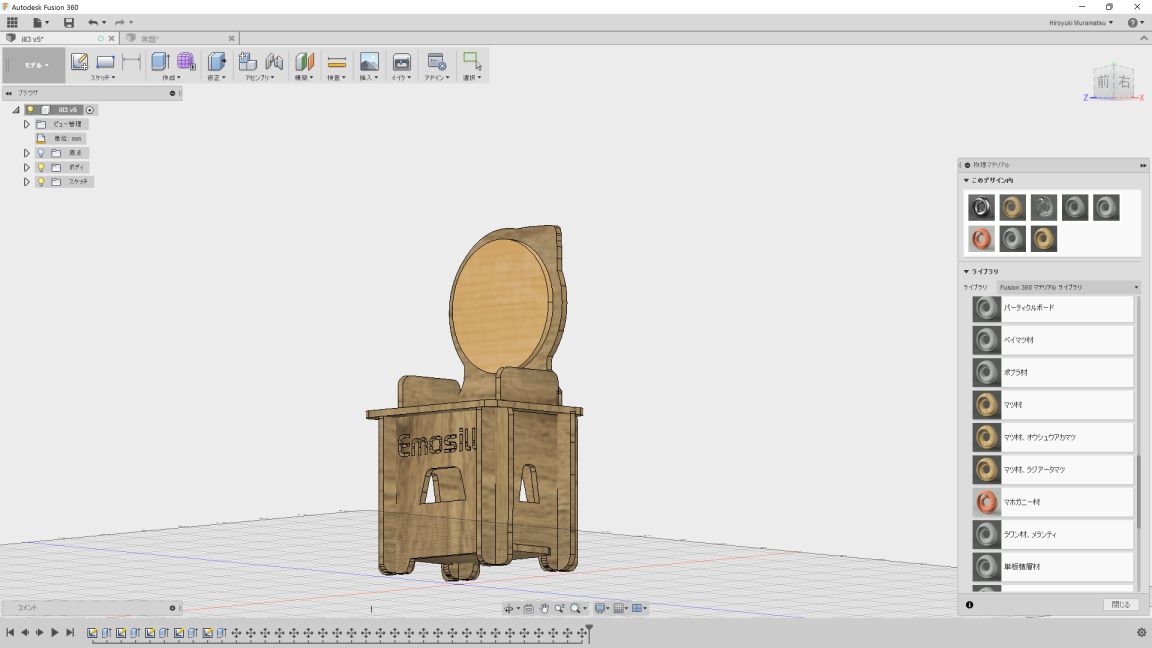Click the Select tool icon
This screenshot has height=648, width=1152.
472,62
